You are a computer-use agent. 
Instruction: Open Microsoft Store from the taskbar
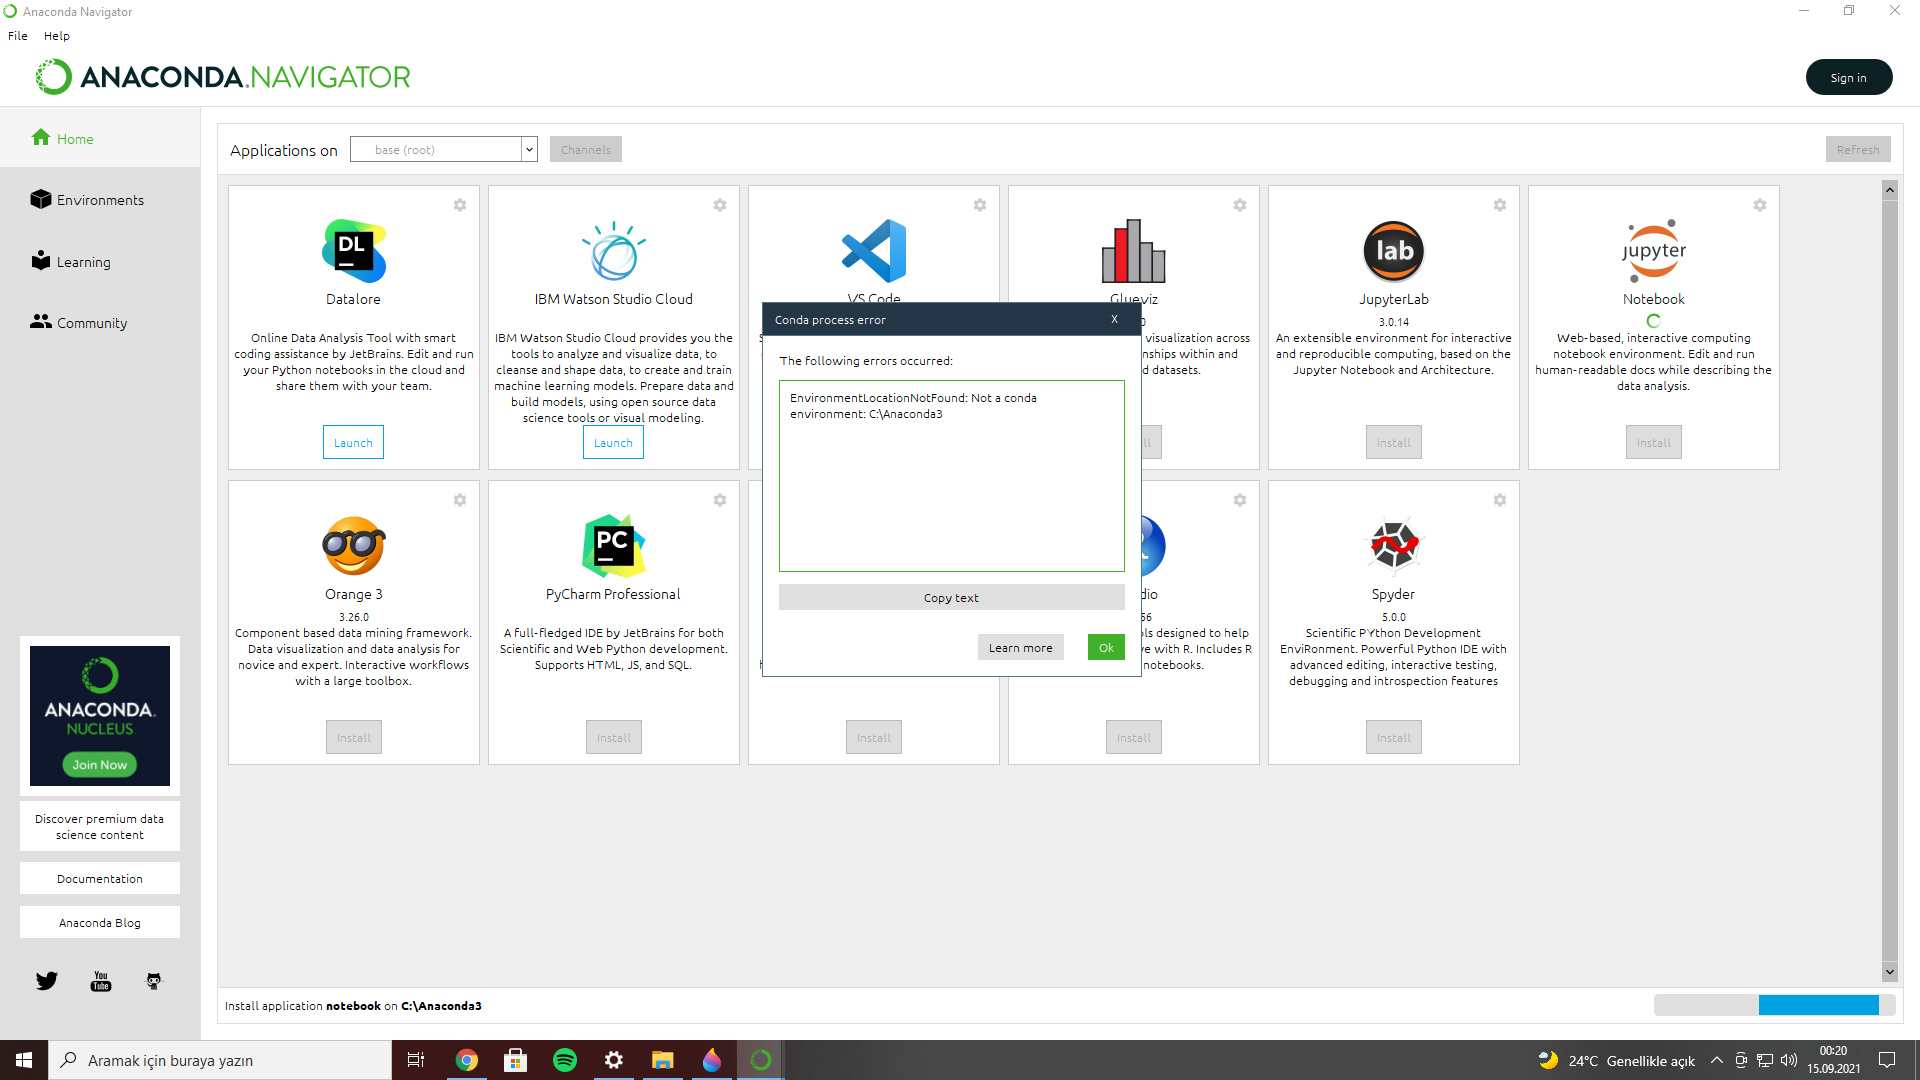pyautogui.click(x=516, y=1060)
